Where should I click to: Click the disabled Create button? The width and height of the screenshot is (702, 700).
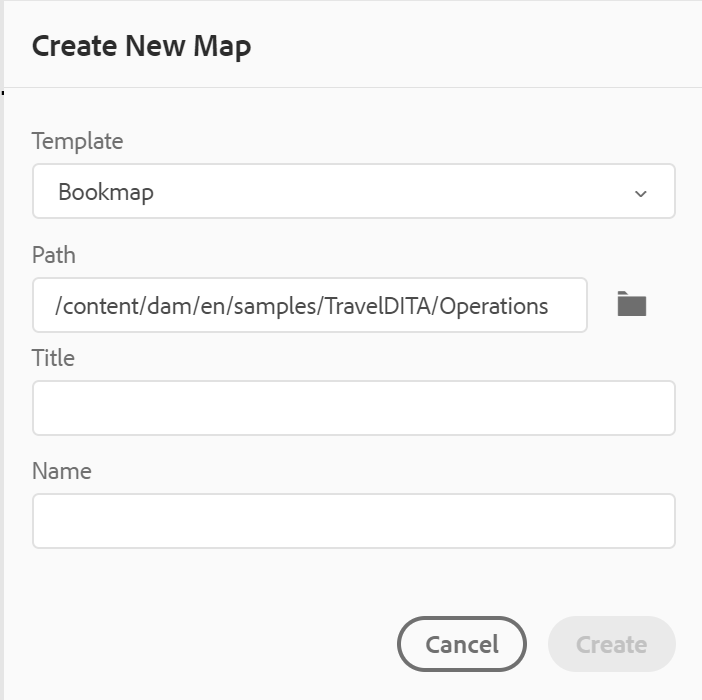click(612, 644)
